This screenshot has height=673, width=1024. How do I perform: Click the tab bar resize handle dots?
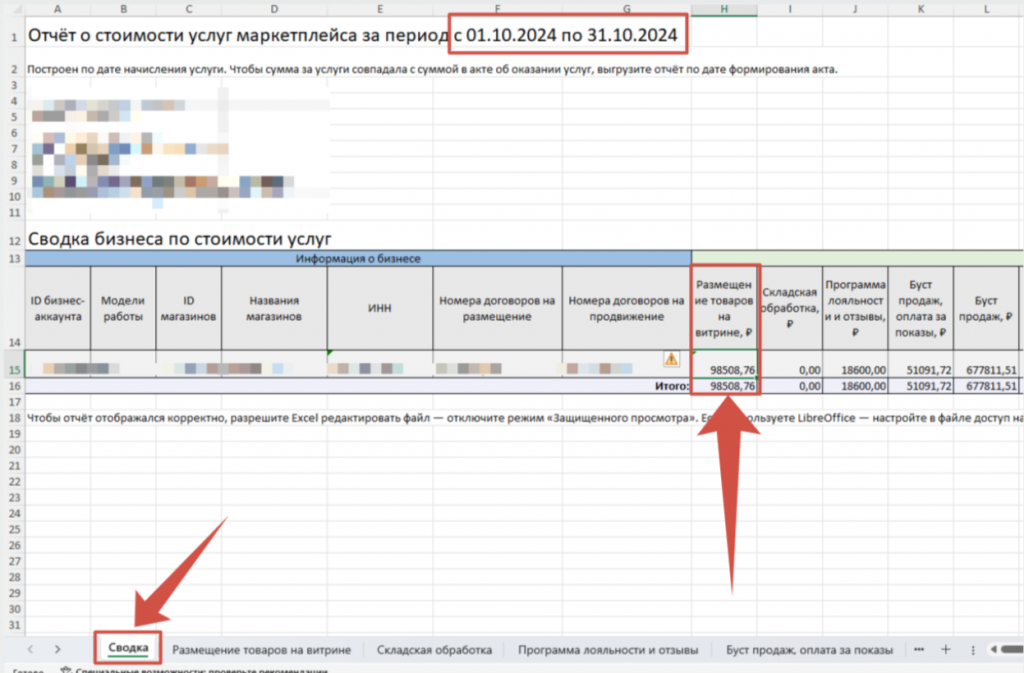(971, 649)
